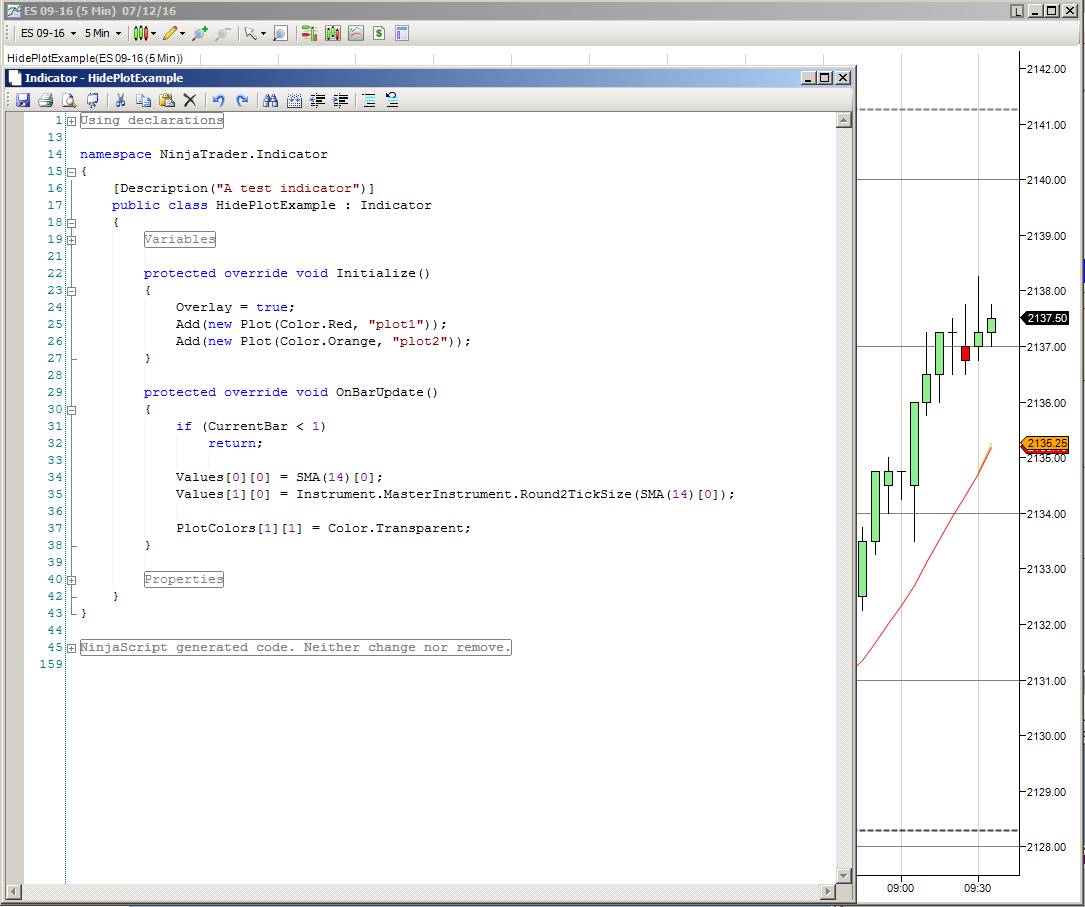Collapse class block on line 18
This screenshot has height=907, width=1085.
[71, 223]
